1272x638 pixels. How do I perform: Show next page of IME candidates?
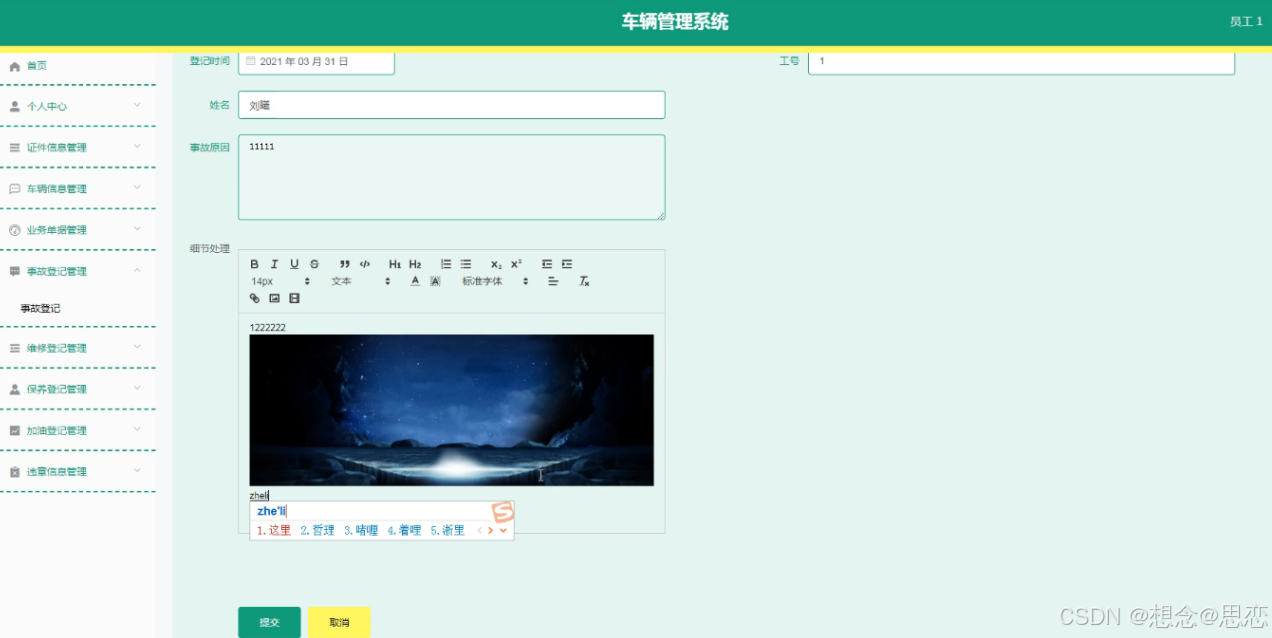coord(490,530)
